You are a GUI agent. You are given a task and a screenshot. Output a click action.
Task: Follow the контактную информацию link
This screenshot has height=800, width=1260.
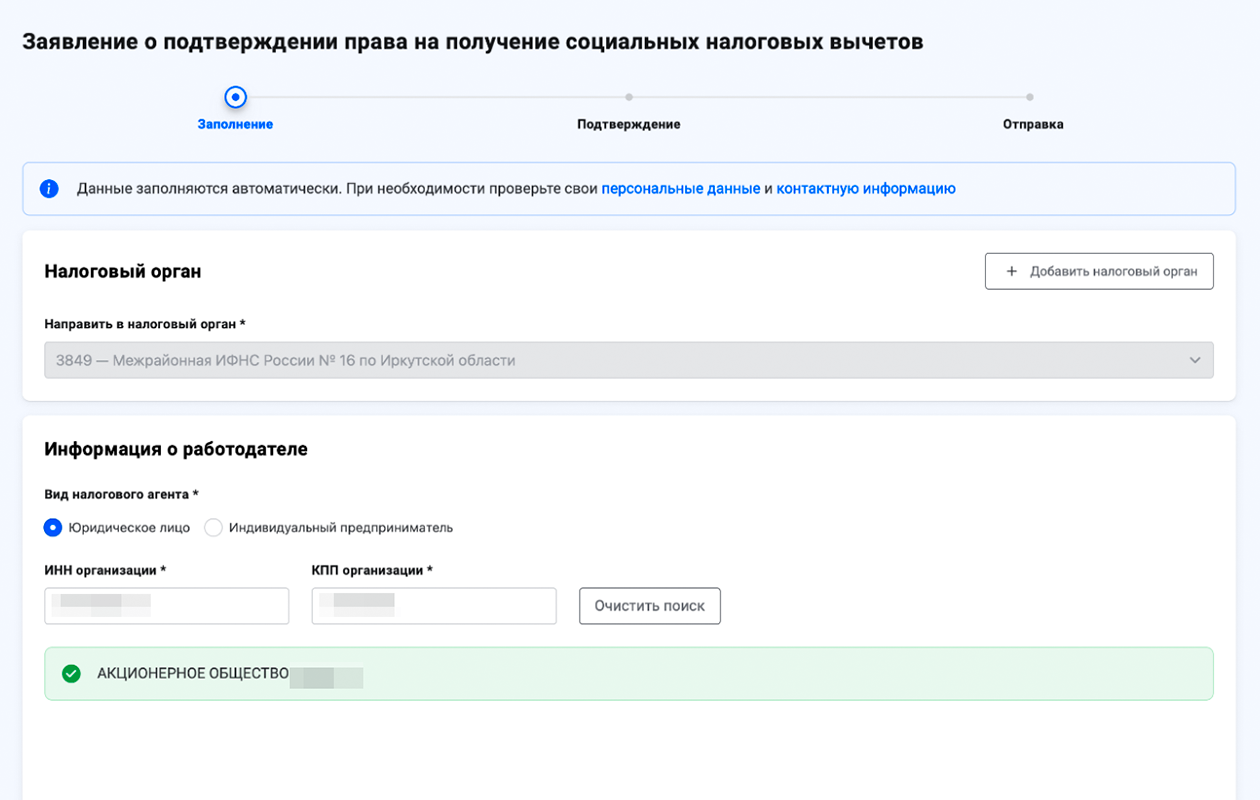pyautogui.click(x=865, y=189)
